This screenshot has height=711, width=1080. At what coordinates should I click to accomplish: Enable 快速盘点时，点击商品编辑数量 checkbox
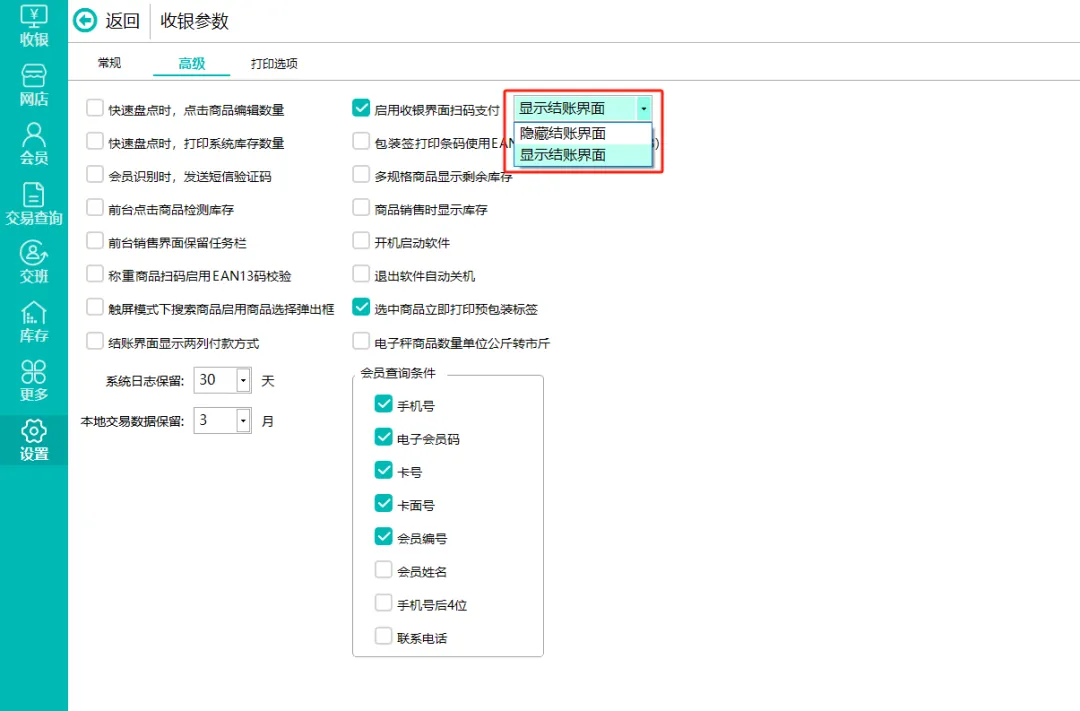coord(94,107)
